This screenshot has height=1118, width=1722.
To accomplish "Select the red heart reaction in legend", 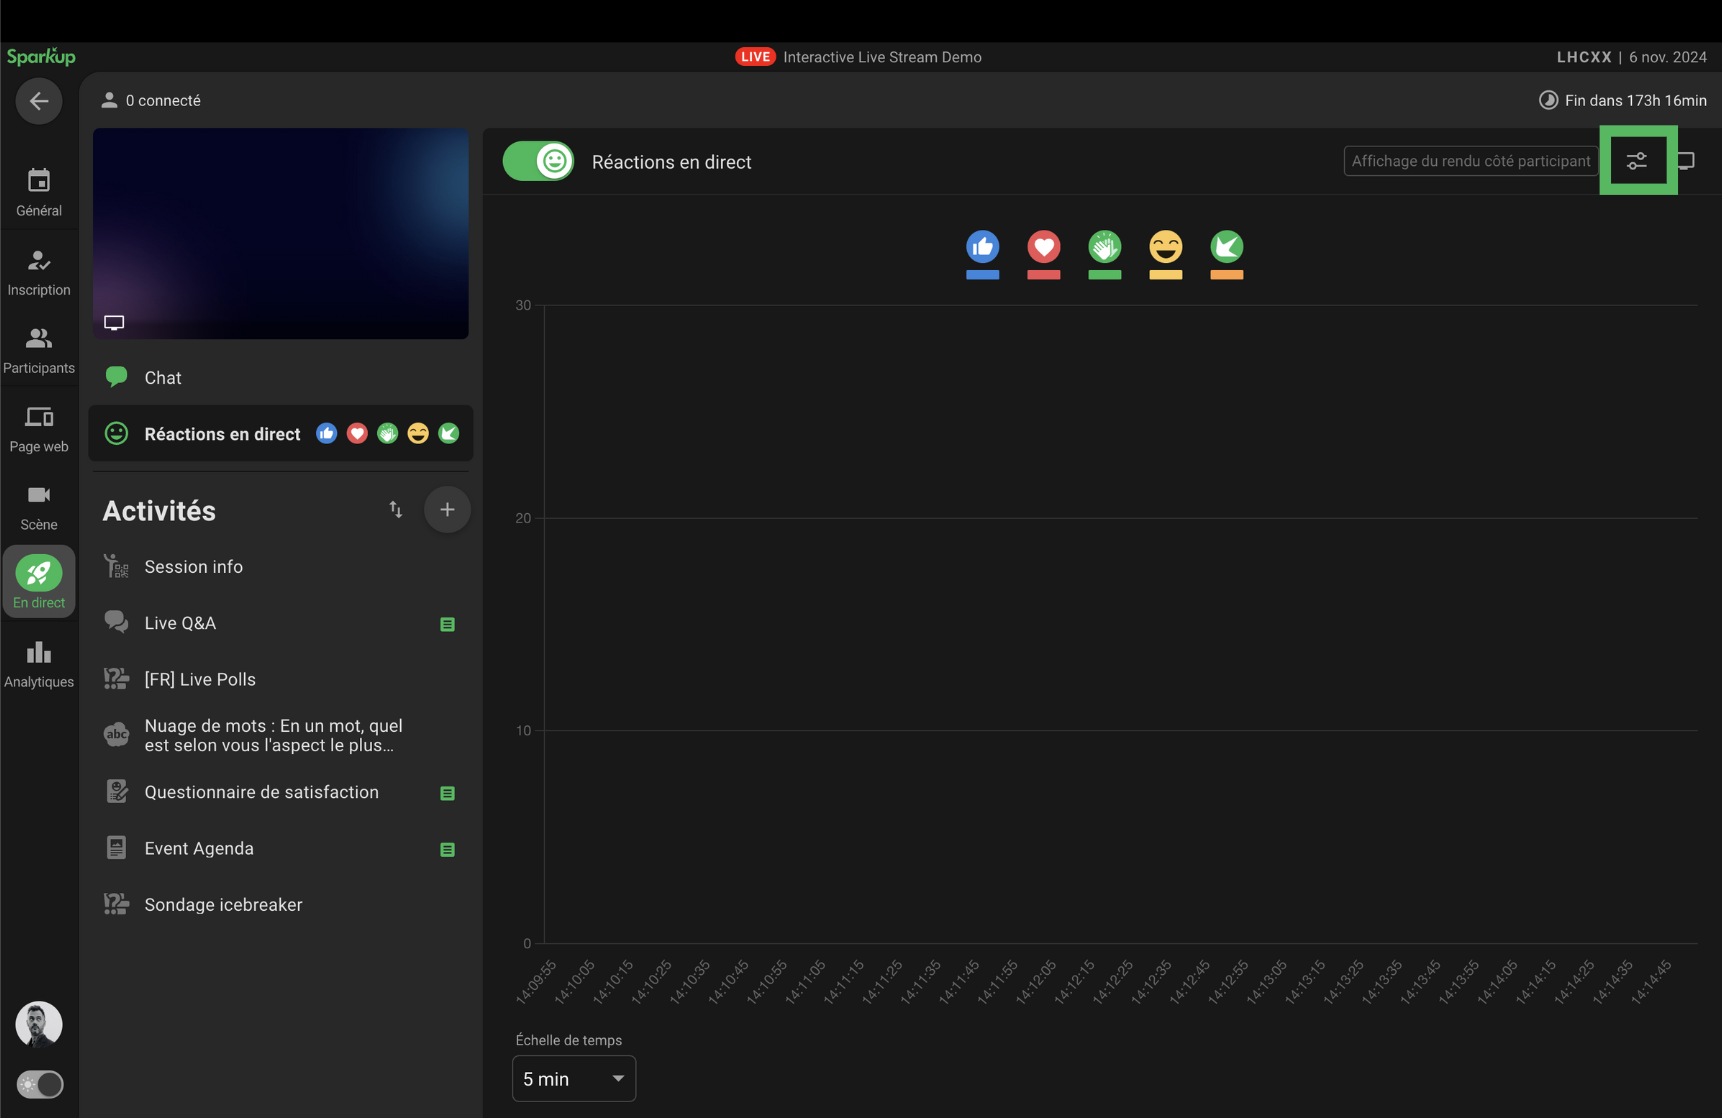I will (1043, 247).
